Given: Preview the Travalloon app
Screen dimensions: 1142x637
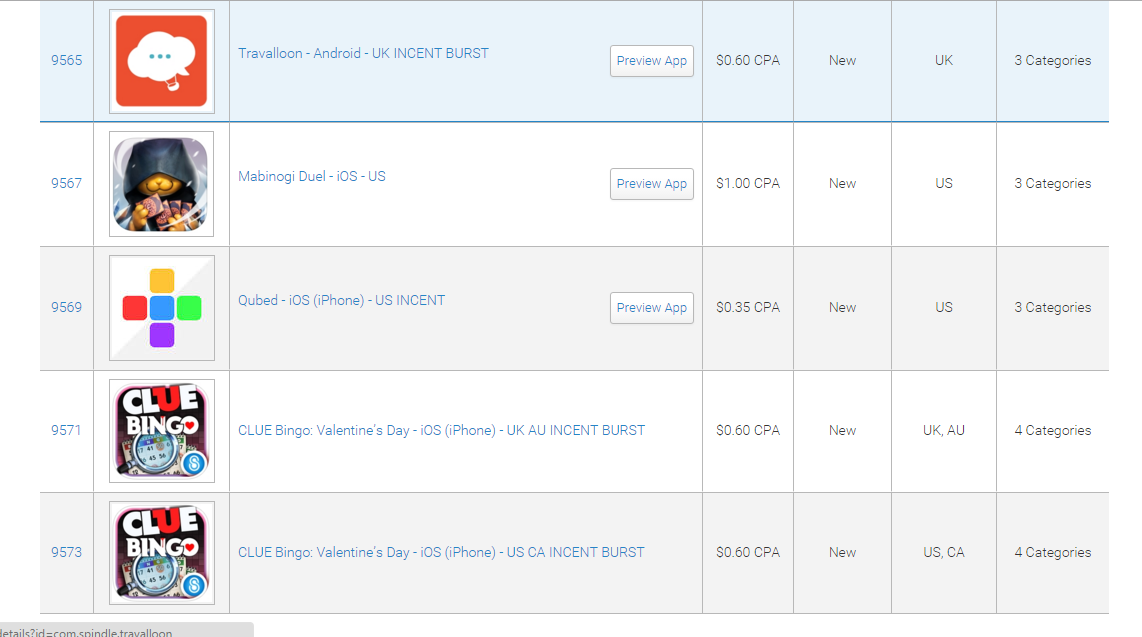Looking at the screenshot, I should [651, 61].
